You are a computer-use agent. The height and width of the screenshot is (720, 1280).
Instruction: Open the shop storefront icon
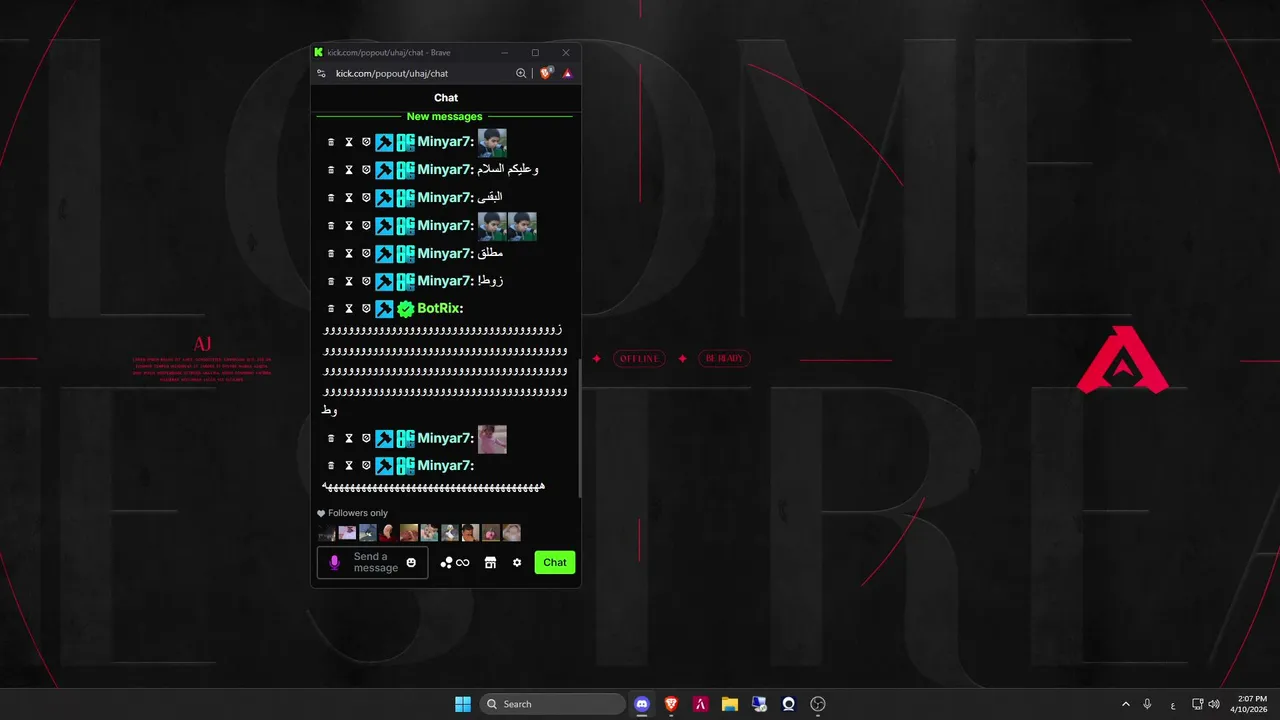point(490,563)
